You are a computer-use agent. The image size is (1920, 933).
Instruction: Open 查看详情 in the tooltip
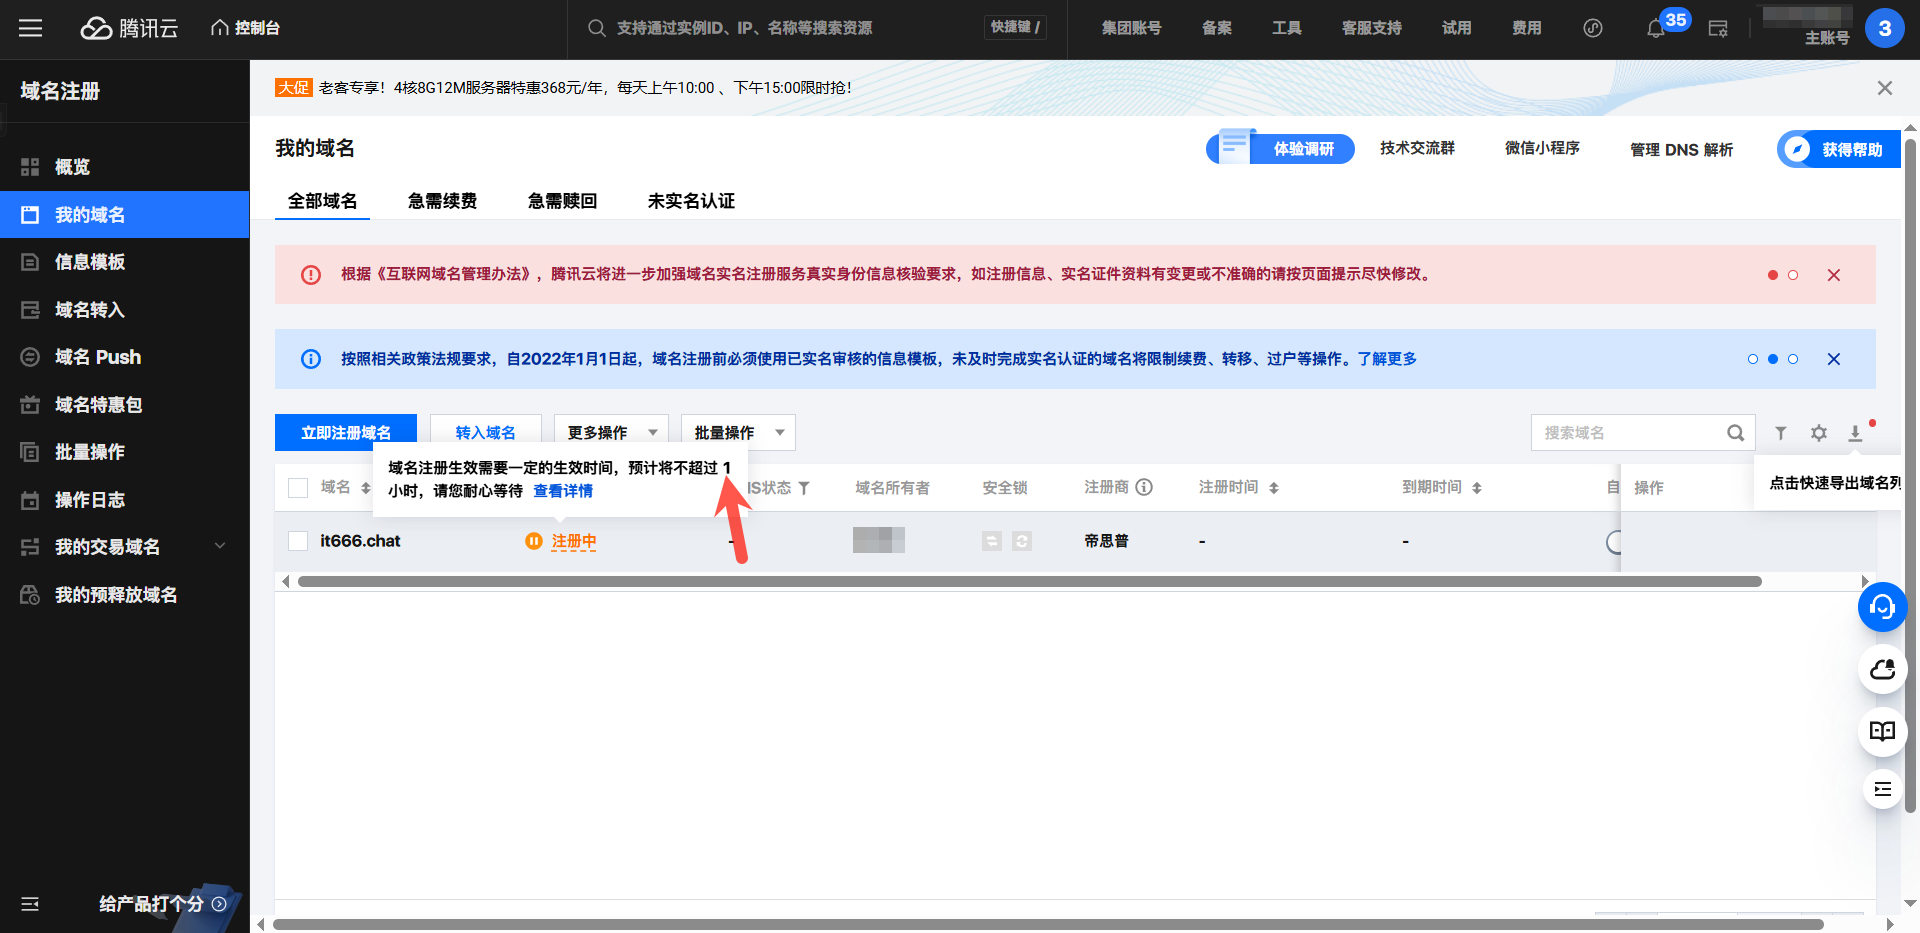[x=563, y=491]
